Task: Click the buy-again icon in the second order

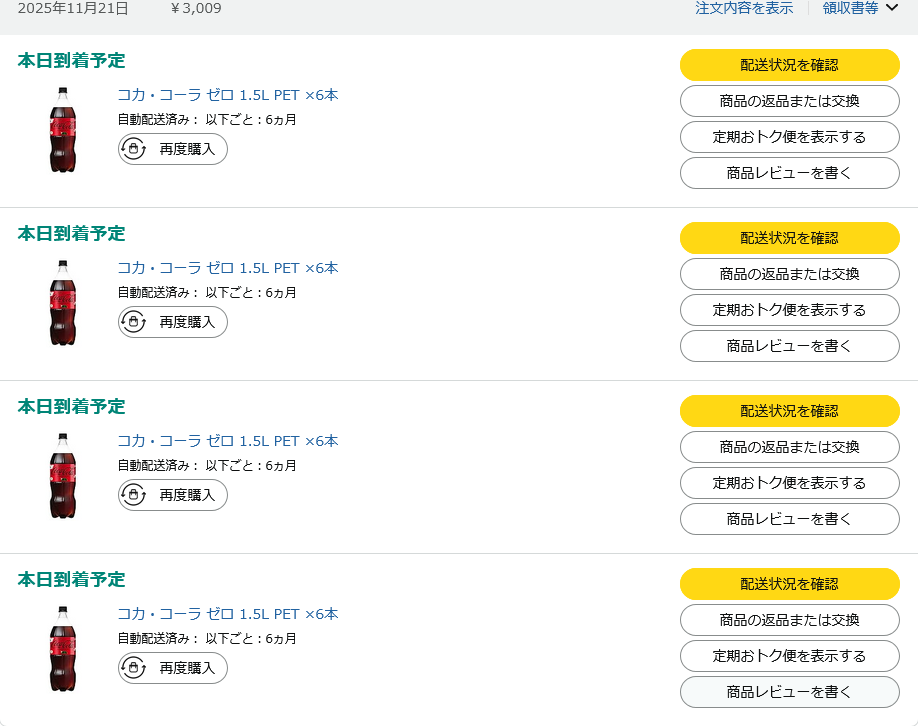Action: [133, 322]
